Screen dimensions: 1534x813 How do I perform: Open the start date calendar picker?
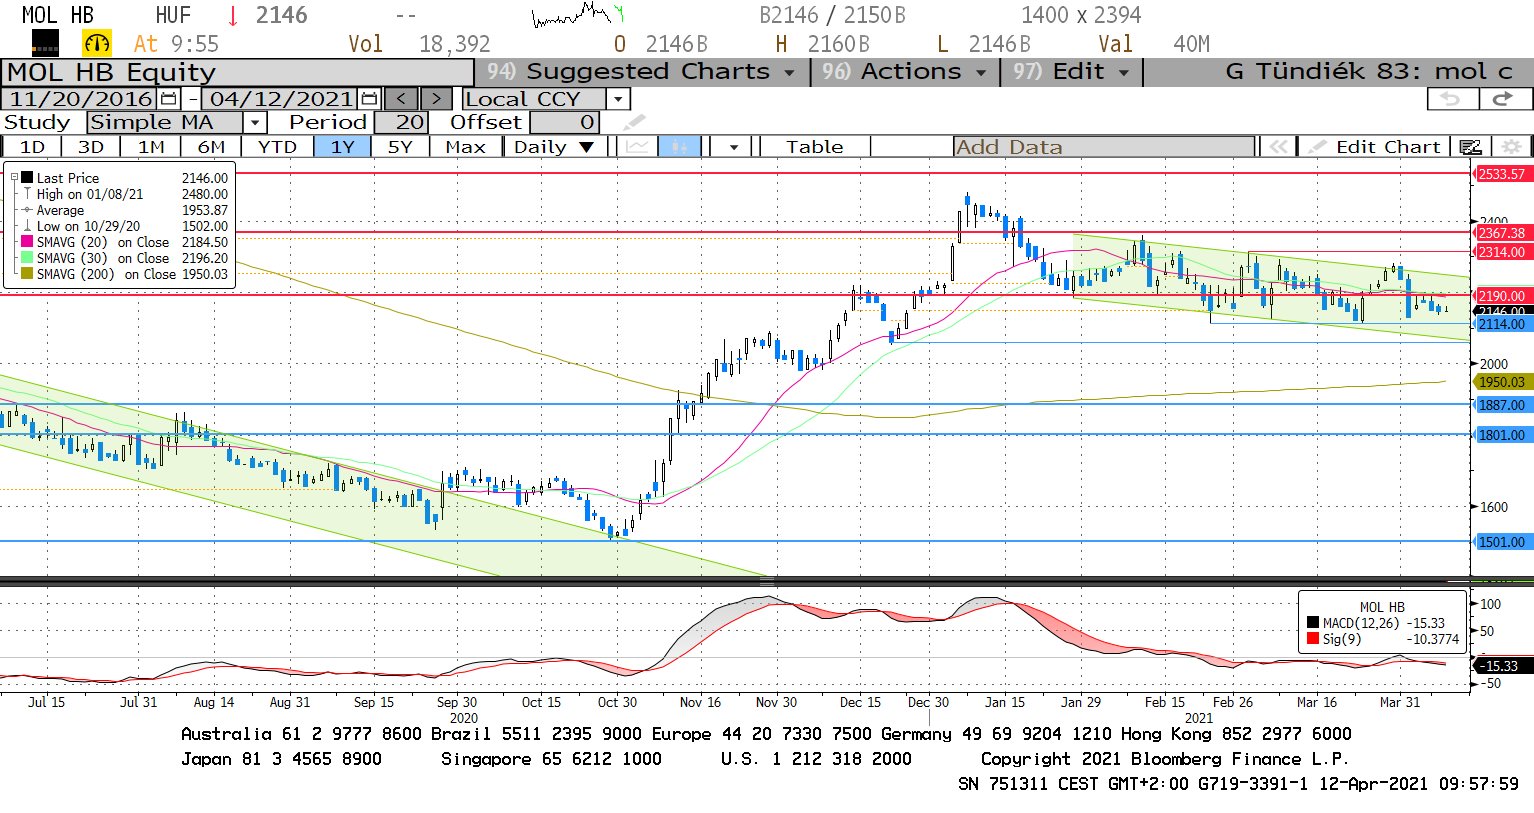pyautogui.click(x=168, y=99)
